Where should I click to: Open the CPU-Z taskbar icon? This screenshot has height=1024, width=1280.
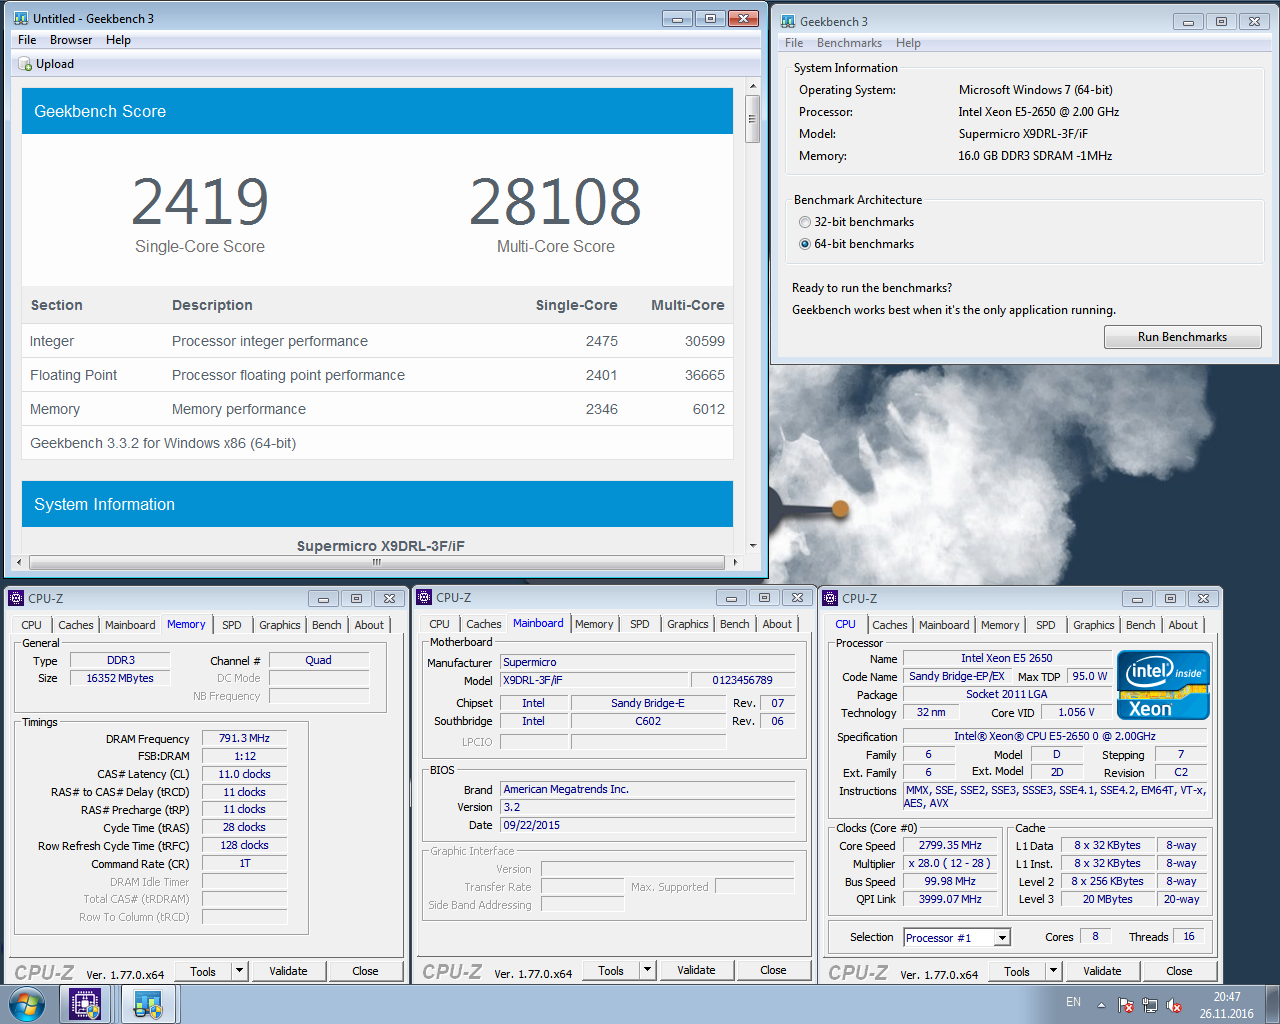[86, 1004]
